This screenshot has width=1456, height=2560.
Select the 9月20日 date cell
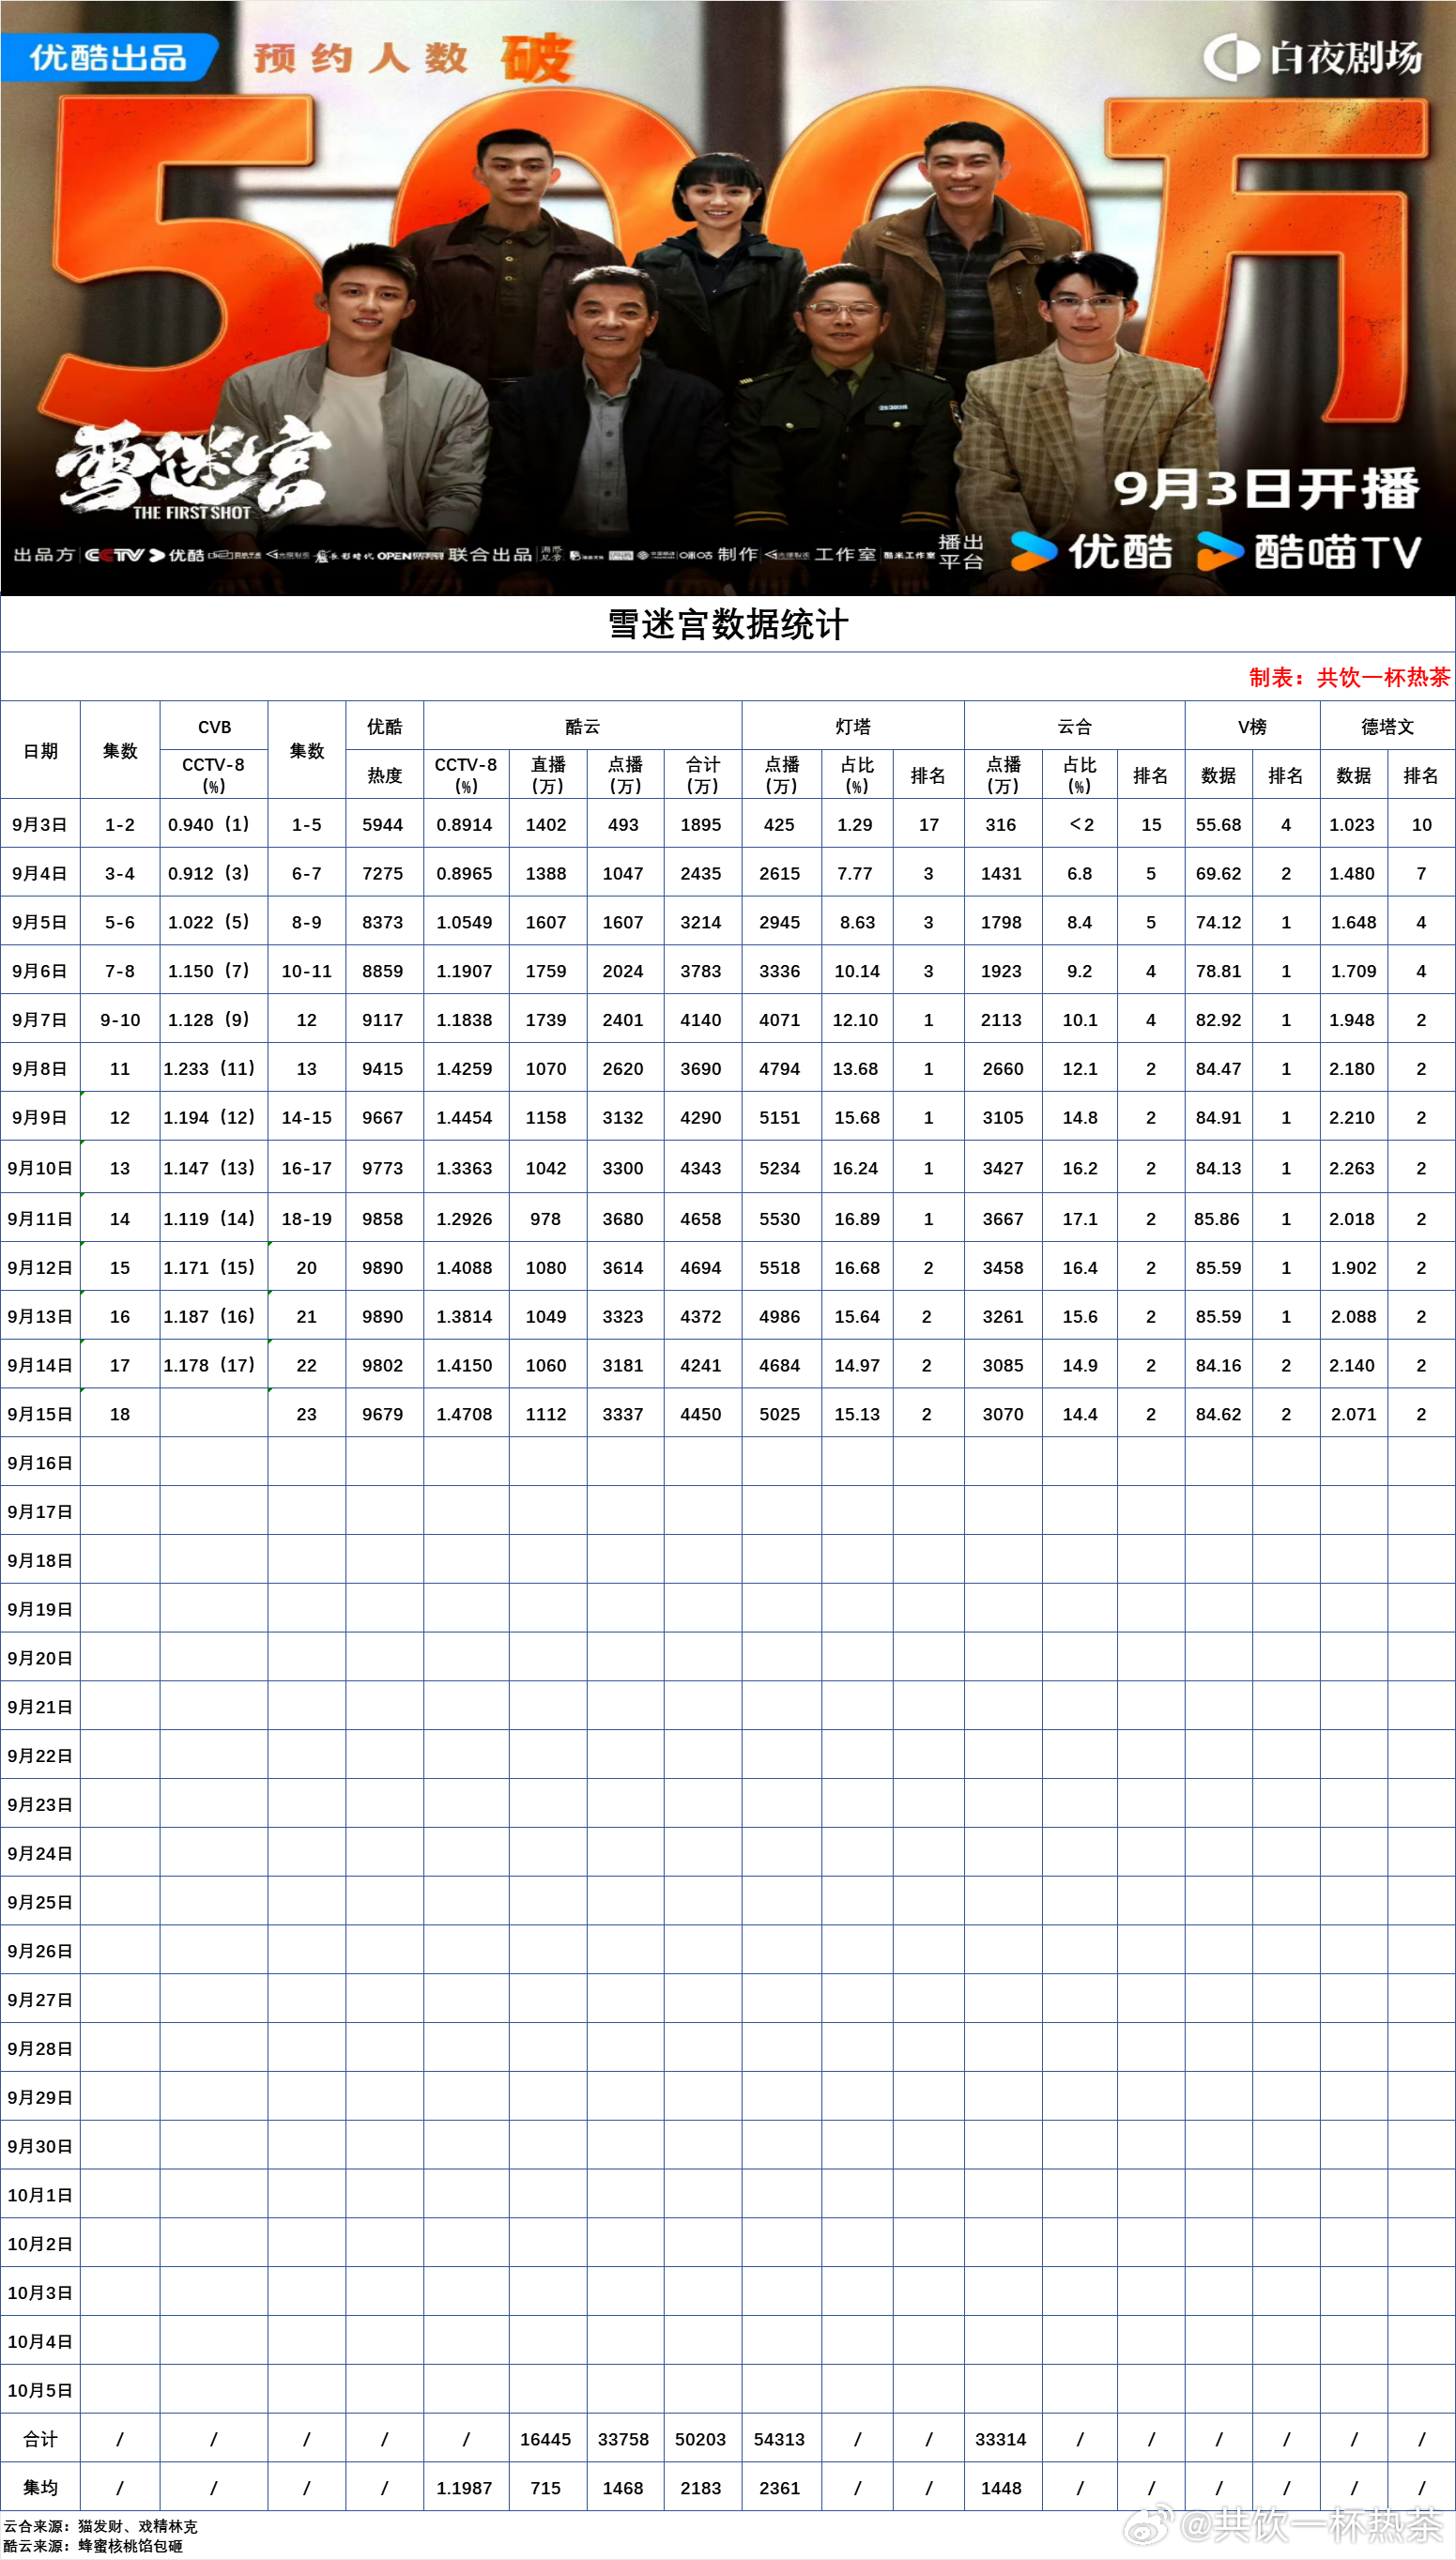click(40, 1658)
